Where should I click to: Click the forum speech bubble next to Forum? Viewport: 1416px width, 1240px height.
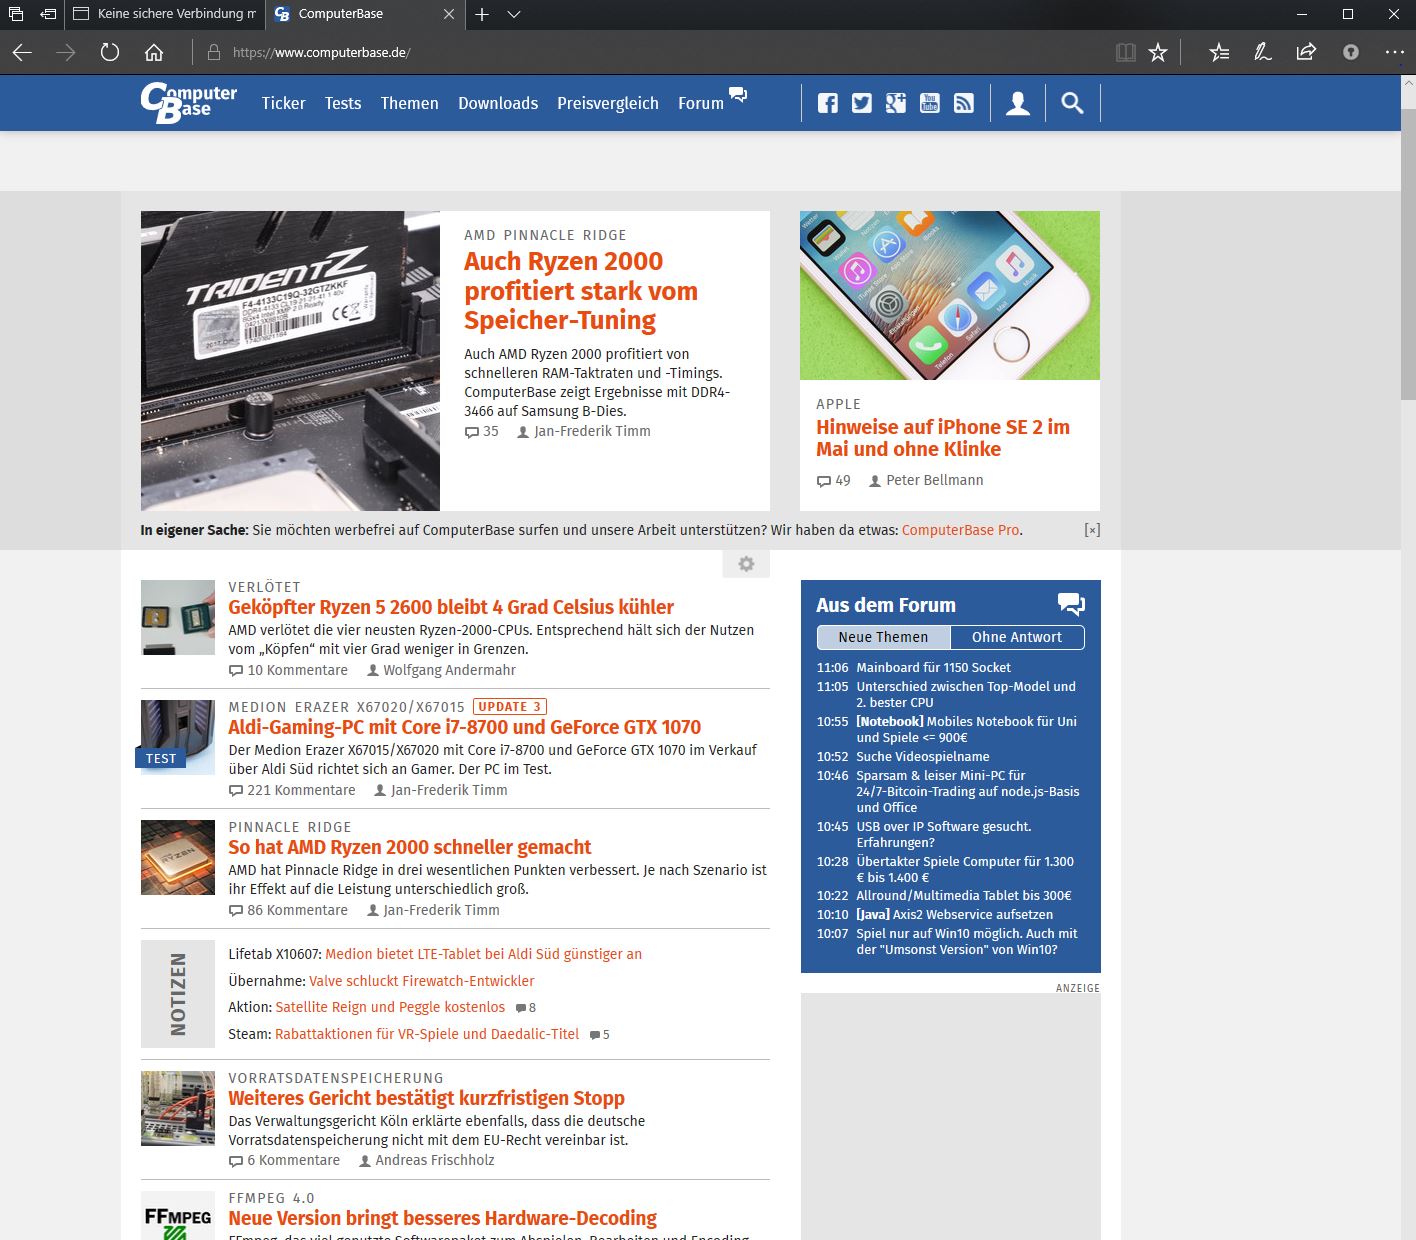pyautogui.click(x=738, y=95)
